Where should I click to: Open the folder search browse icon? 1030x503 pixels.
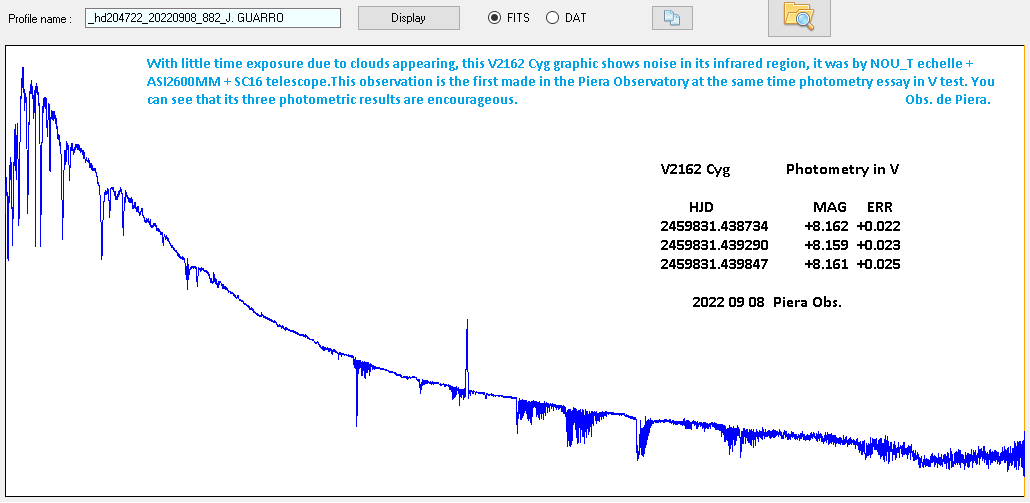[798, 15]
